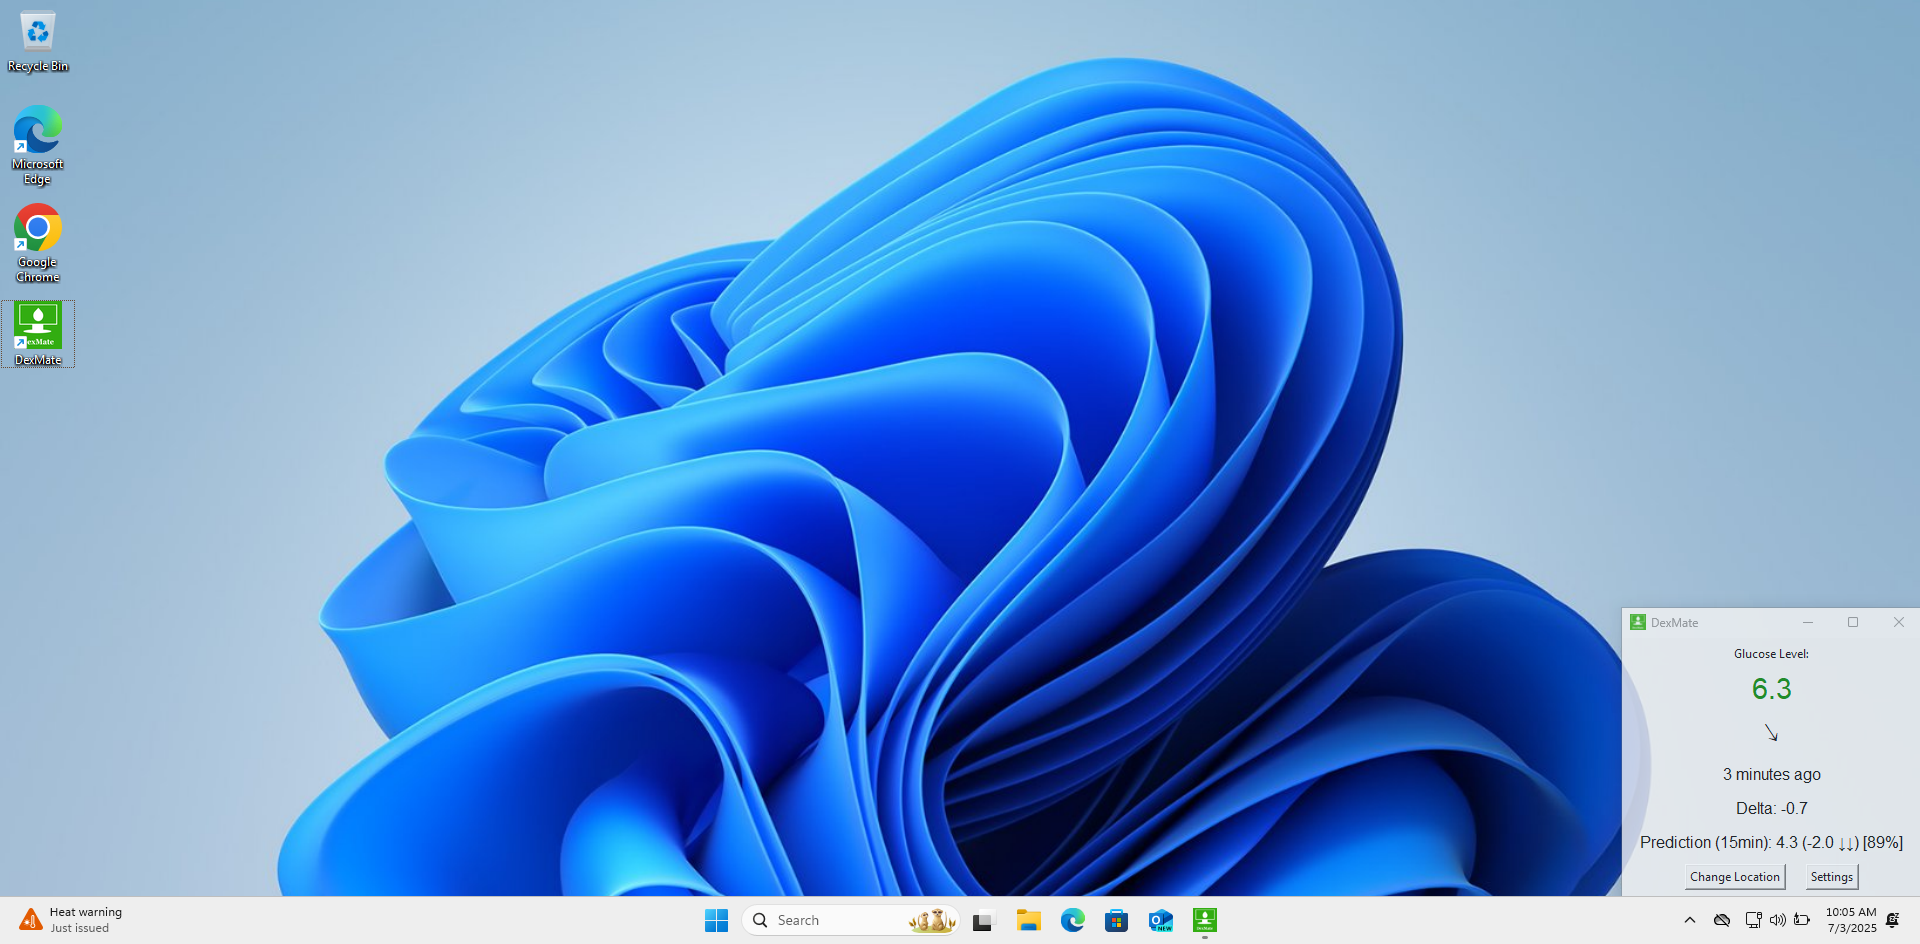Select the Recycle Bin desktop icon

point(38,42)
